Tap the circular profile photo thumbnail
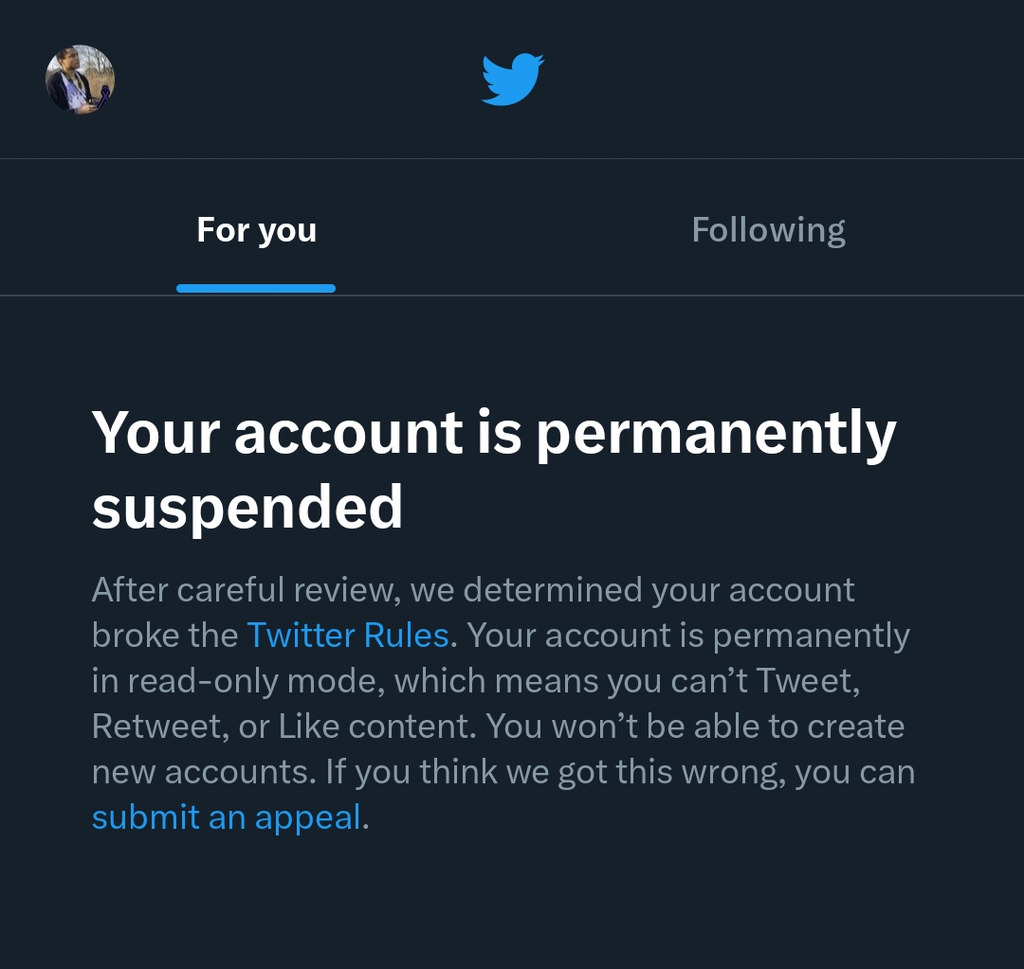The image size is (1024, 969). tap(80, 79)
